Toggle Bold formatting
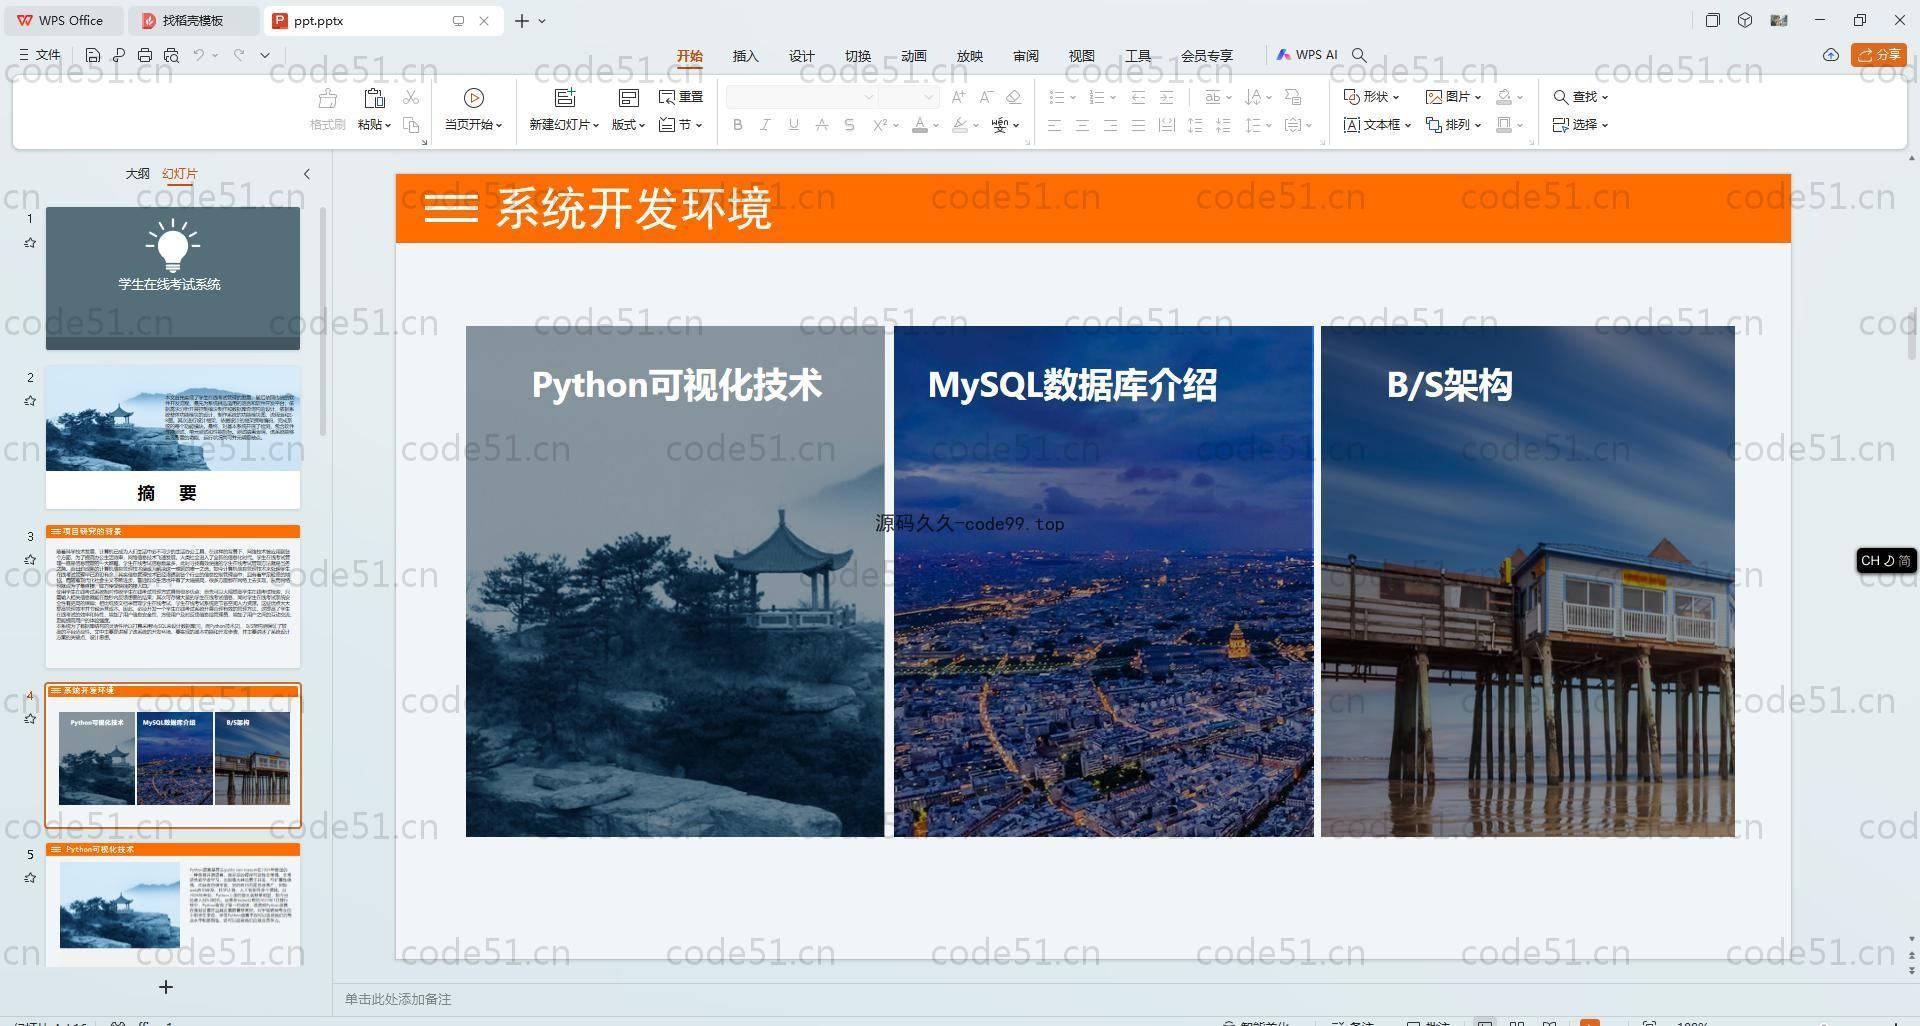1920x1026 pixels. tap(738, 125)
